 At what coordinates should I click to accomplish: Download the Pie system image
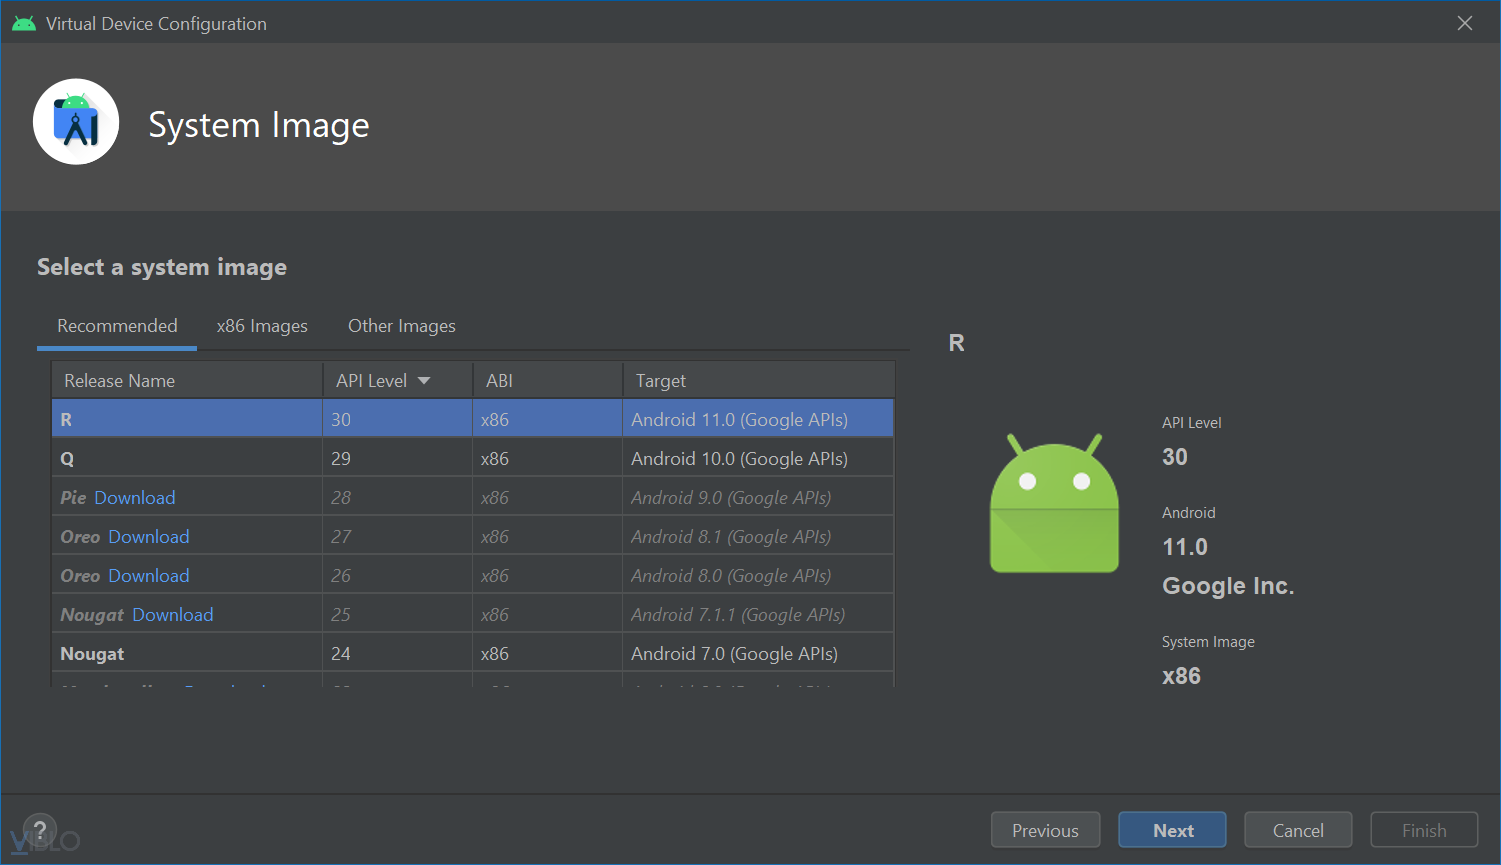[x=134, y=498]
